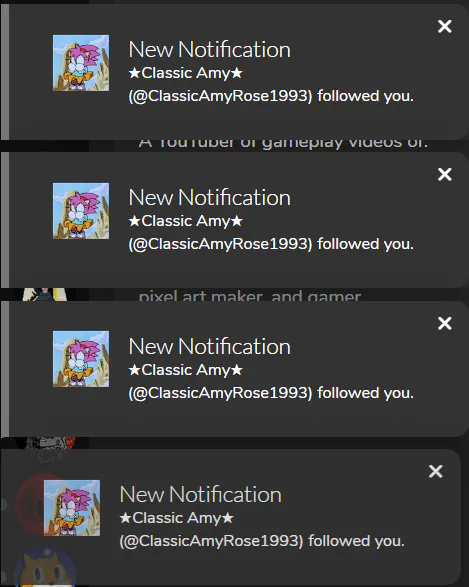Image resolution: width=469 pixels, height=587 pixels.
Task: Close the bottom notification with its X icon
Action: [x=436, y=471]
